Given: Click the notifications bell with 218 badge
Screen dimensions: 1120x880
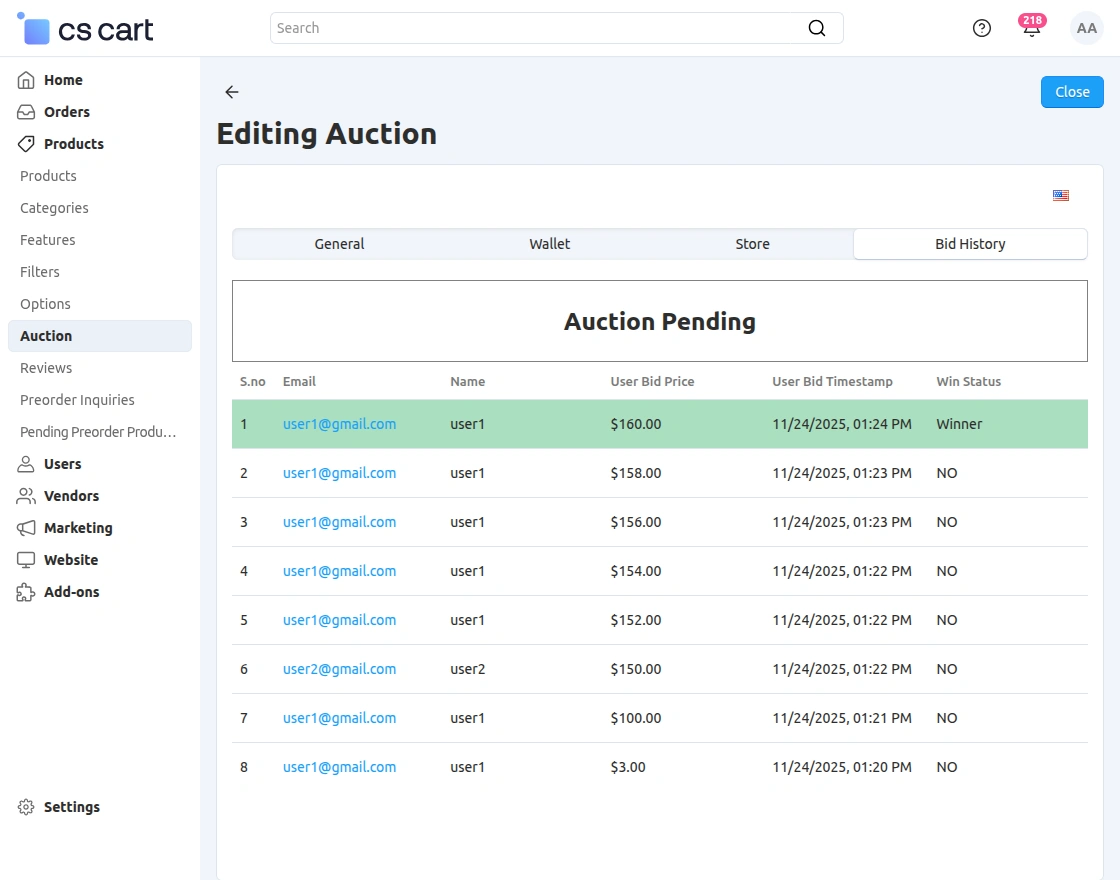Looking at the screenshot, I should point(1031,30).
